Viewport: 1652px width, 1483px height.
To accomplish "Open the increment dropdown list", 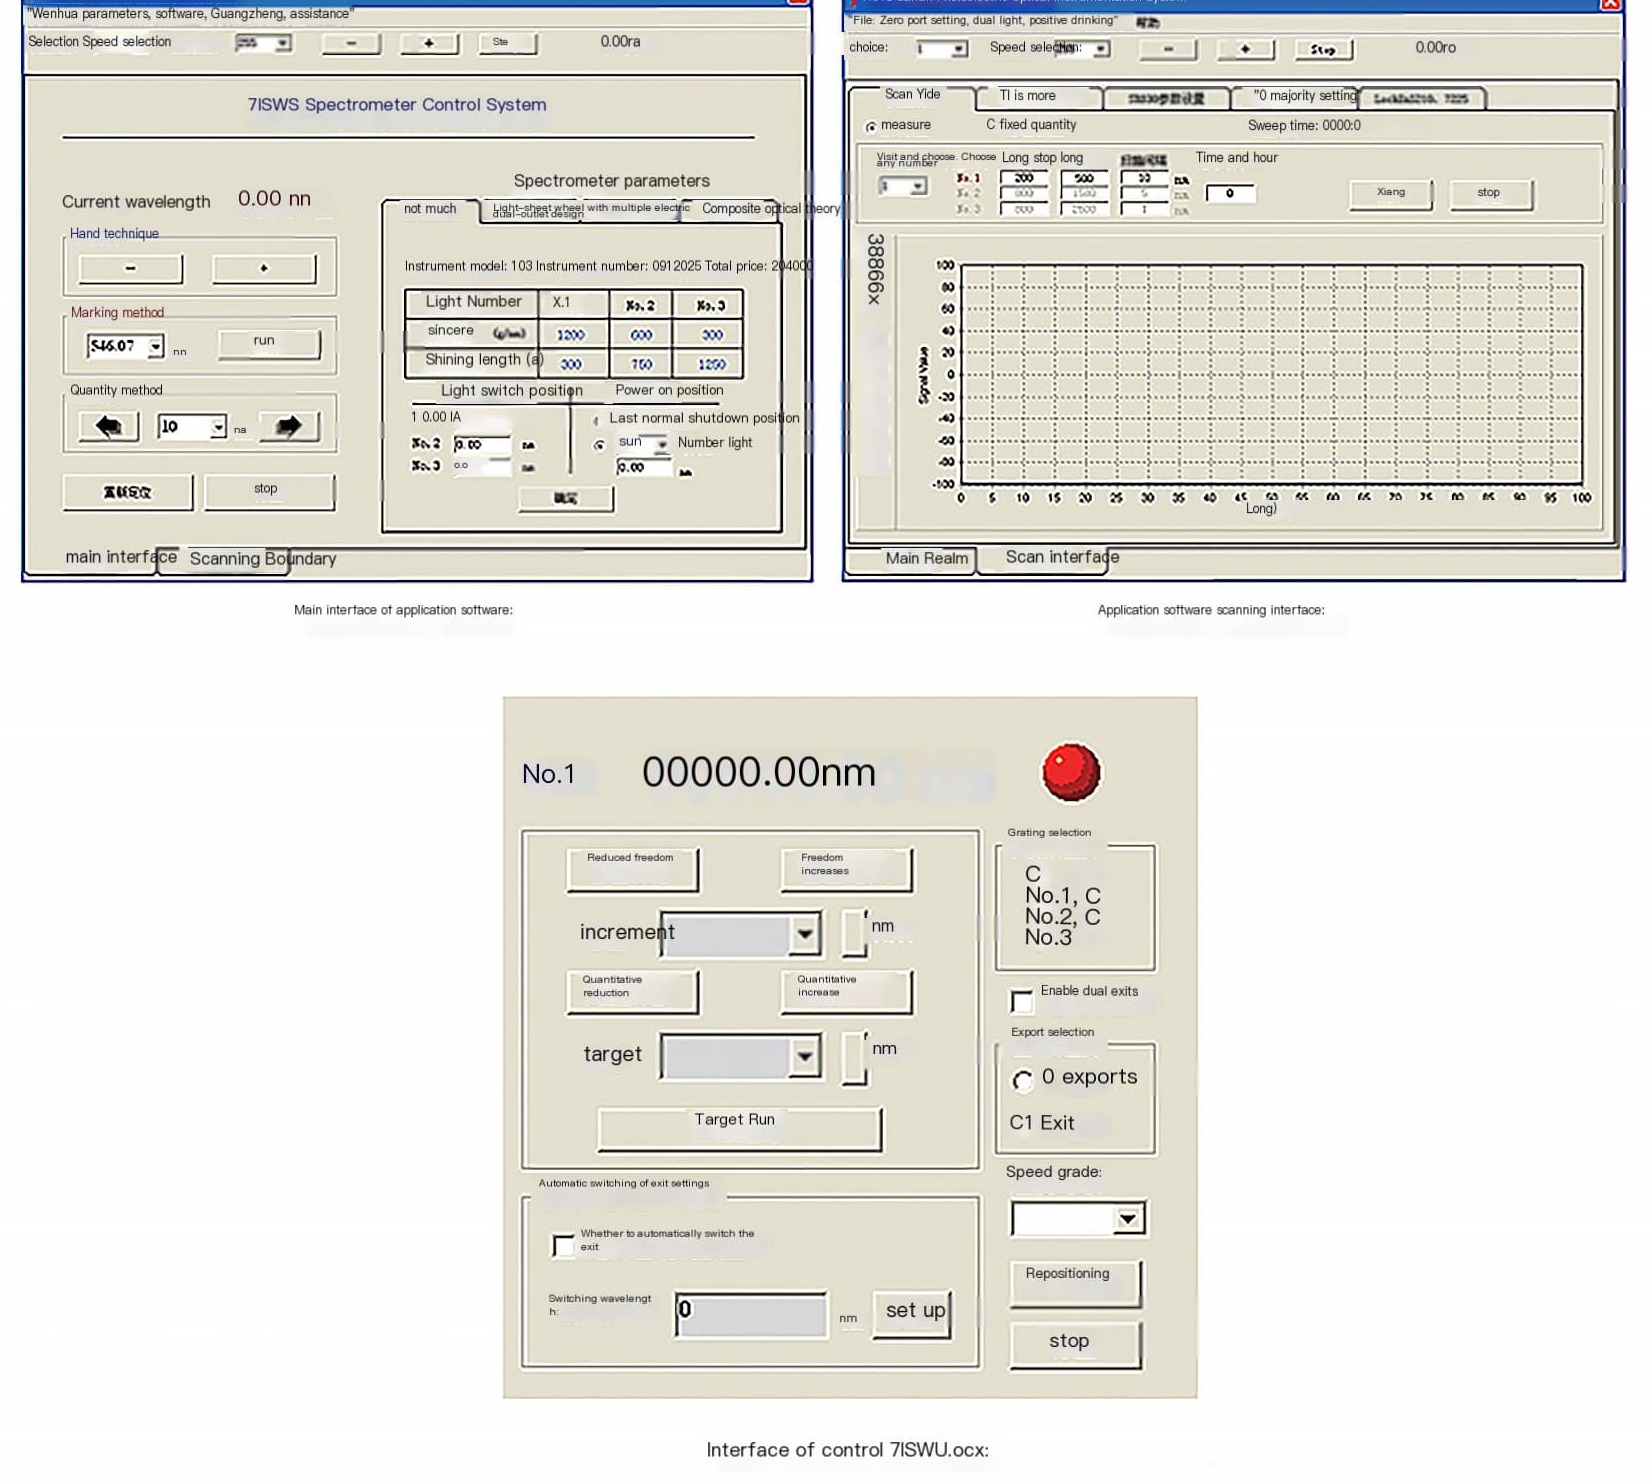I will point(804,934).
